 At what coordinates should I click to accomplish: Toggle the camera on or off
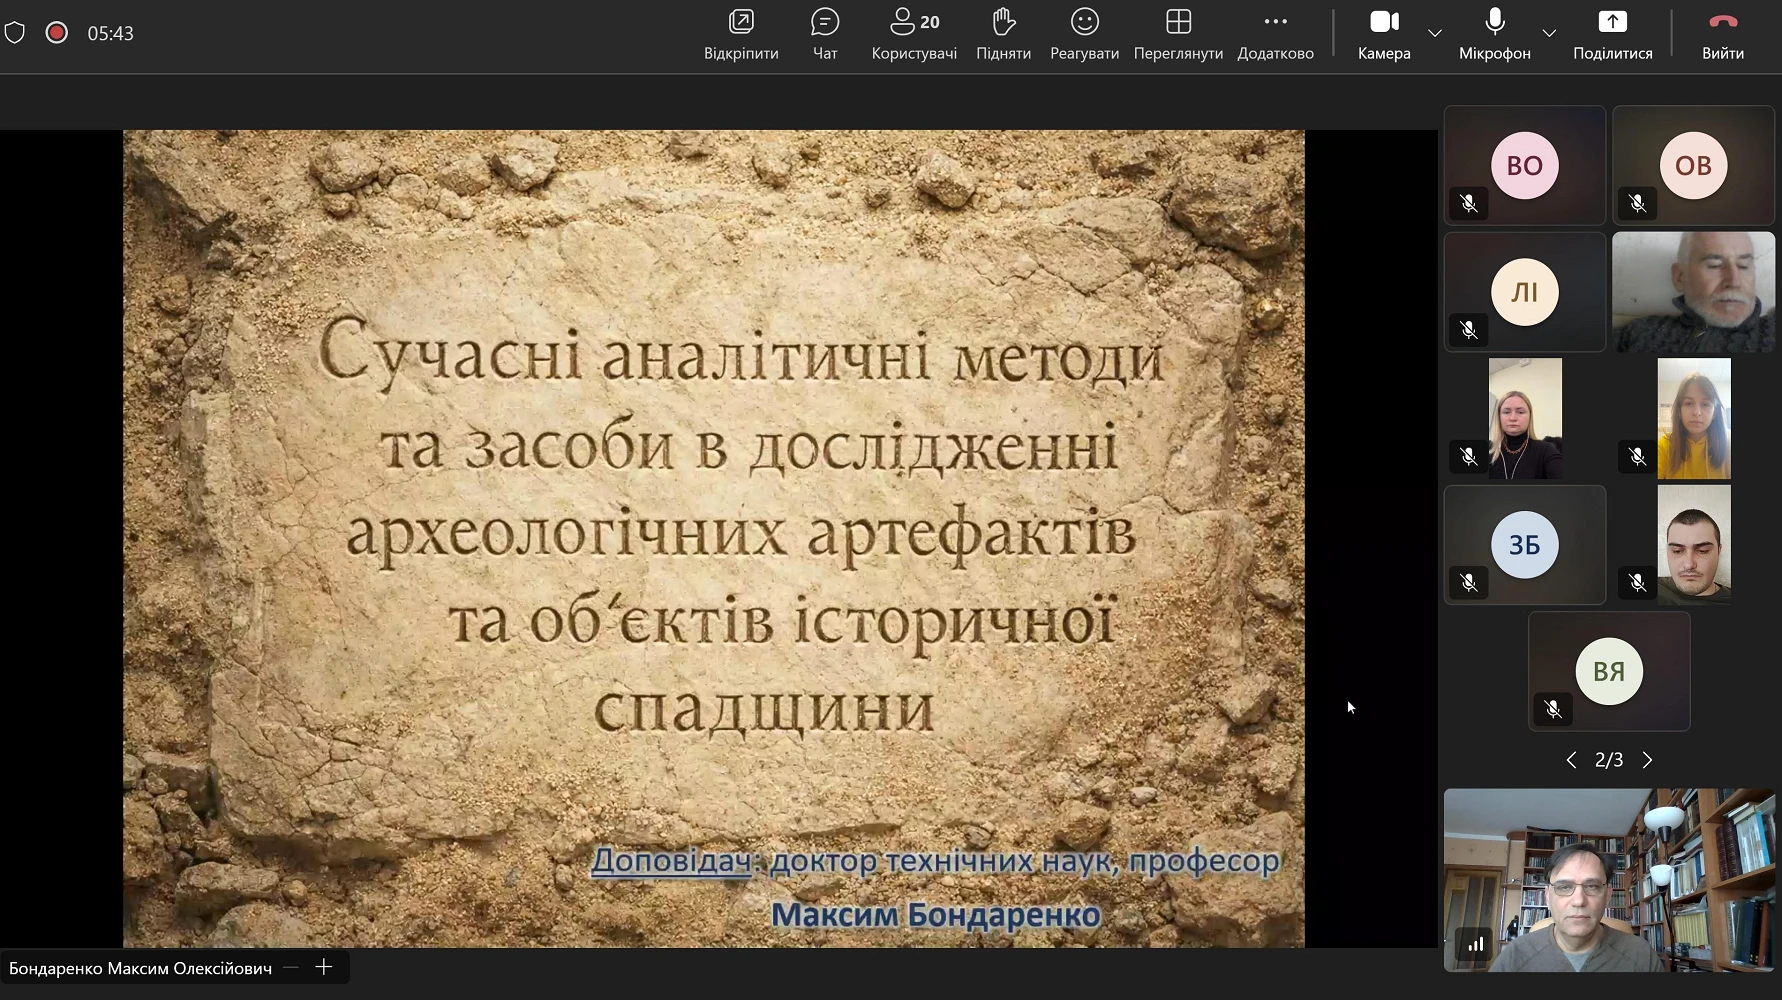(x=1384, y=33)
